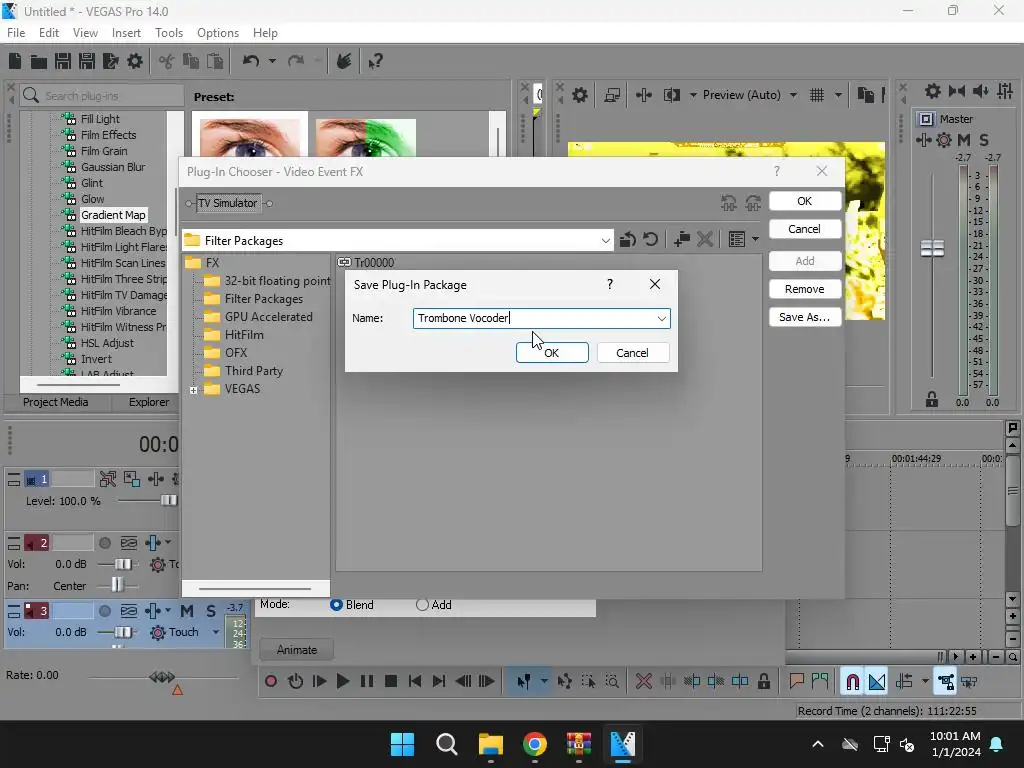Toggle Solo on audio track 3
Screen dimensions: 1024x768
pos(211,611)
